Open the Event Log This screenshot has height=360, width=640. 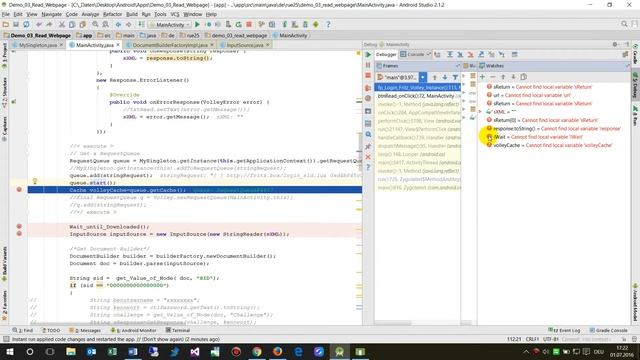(564, 330)
